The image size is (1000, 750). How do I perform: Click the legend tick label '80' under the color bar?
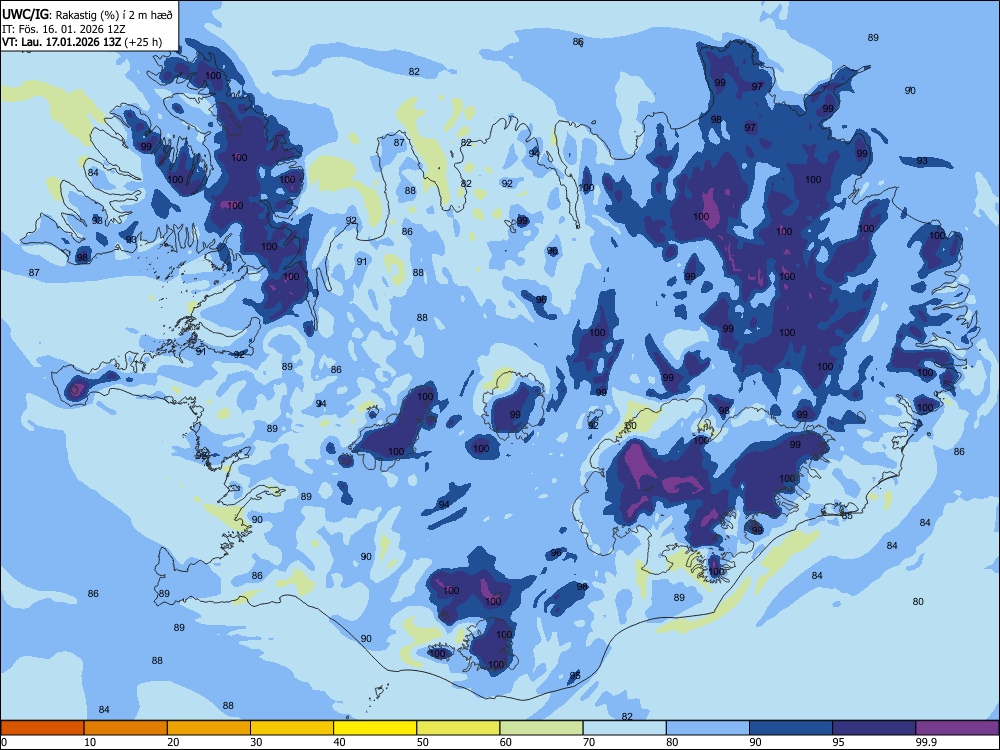[672, 742]
